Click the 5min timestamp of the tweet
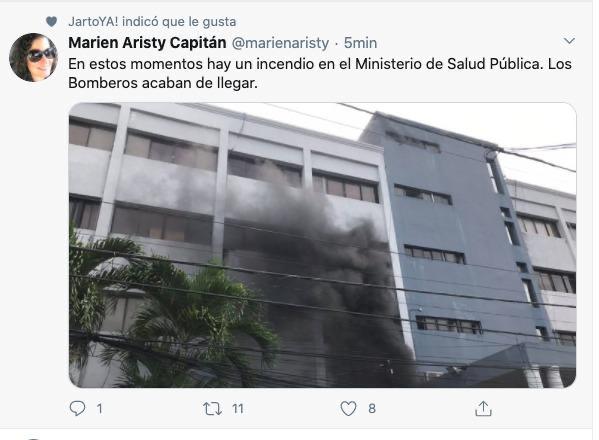 360,43
